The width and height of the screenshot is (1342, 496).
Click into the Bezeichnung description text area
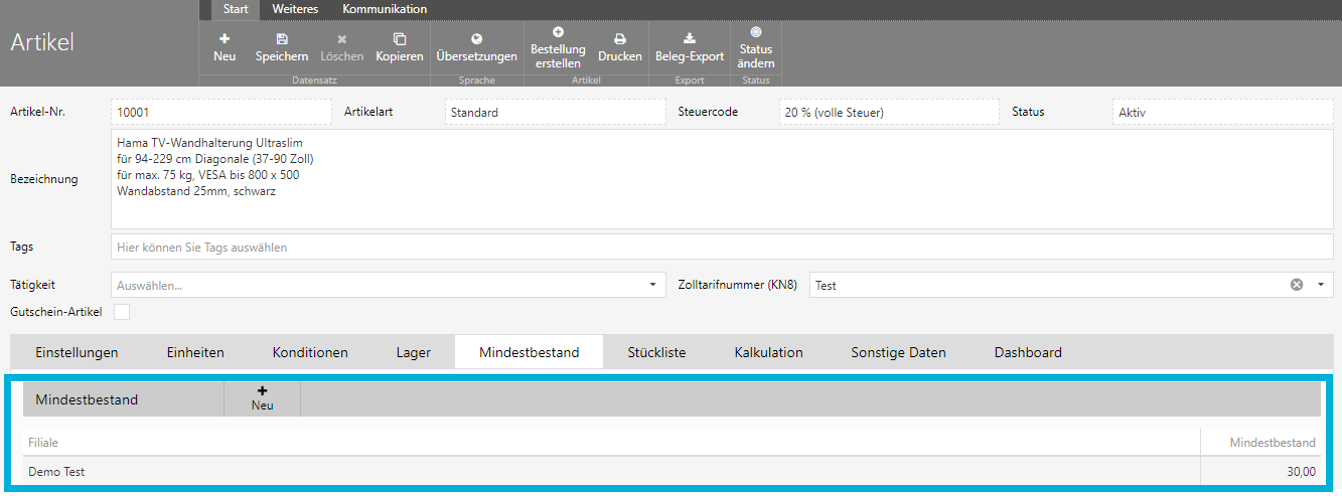pyautogui.click(x=722, y=179)
